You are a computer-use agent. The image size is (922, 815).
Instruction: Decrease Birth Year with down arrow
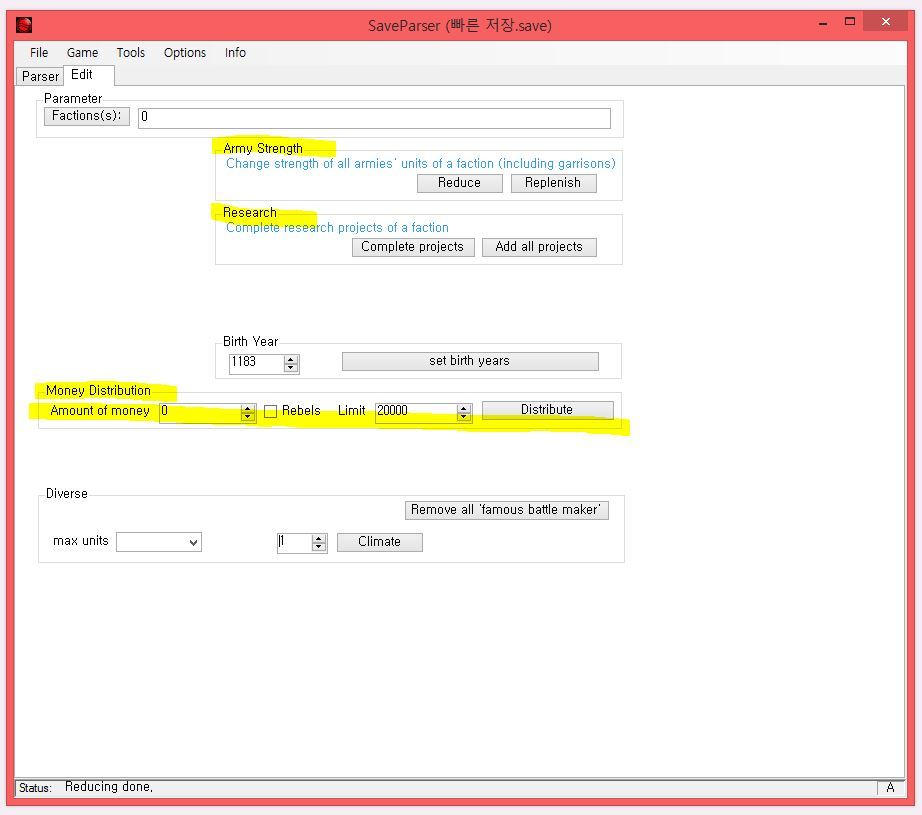[290, 368]
